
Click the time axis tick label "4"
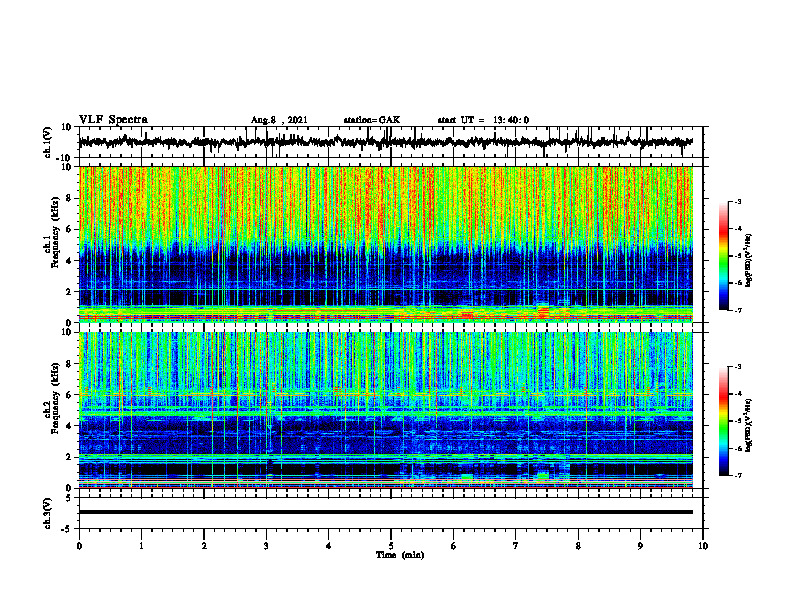point(328,546)
